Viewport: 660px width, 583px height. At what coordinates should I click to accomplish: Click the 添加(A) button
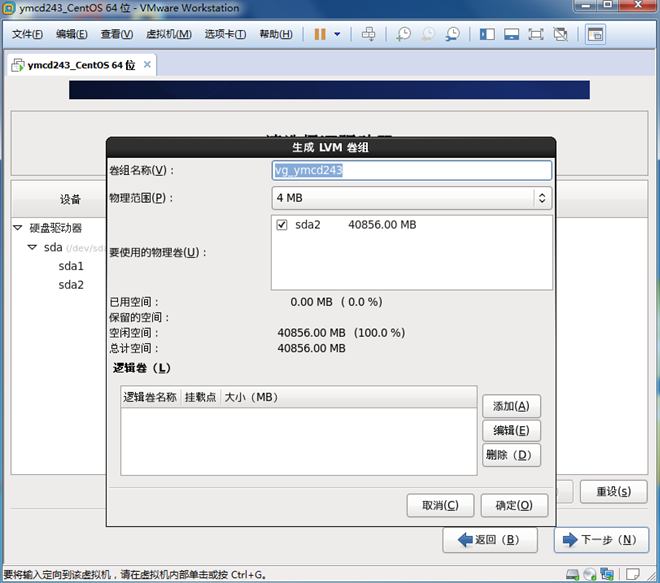(511, 406)
